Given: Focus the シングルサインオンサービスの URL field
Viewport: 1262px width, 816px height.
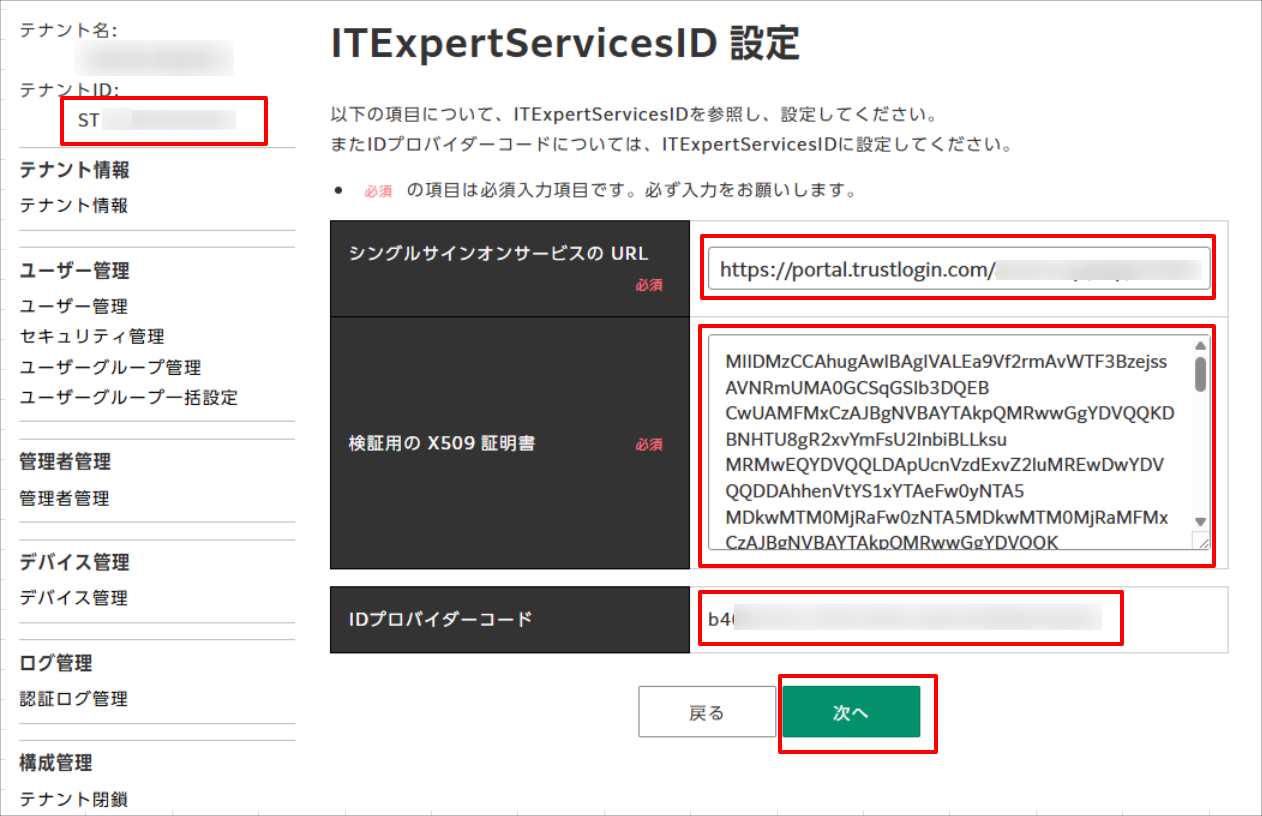Looking at the screenshot, I should tap(958, 269).
